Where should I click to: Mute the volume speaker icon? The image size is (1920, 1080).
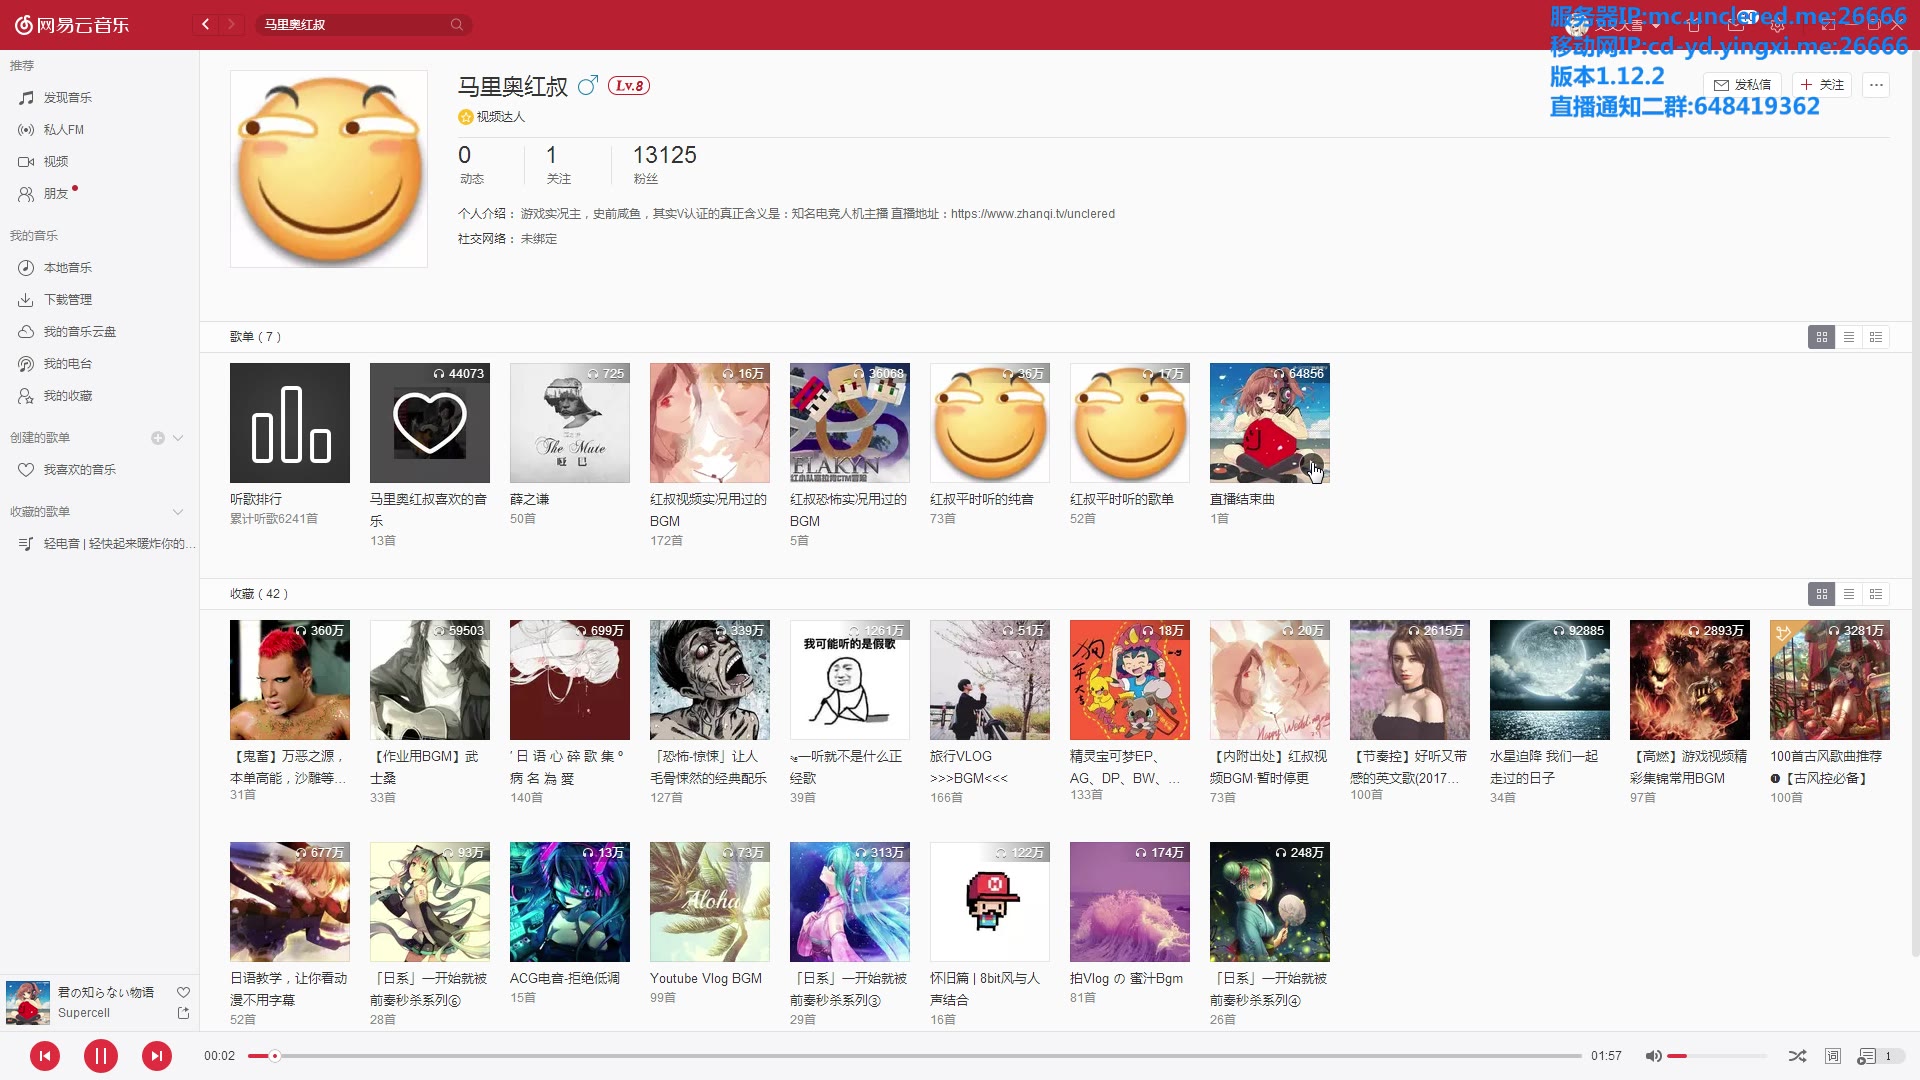point(1653,1056)
